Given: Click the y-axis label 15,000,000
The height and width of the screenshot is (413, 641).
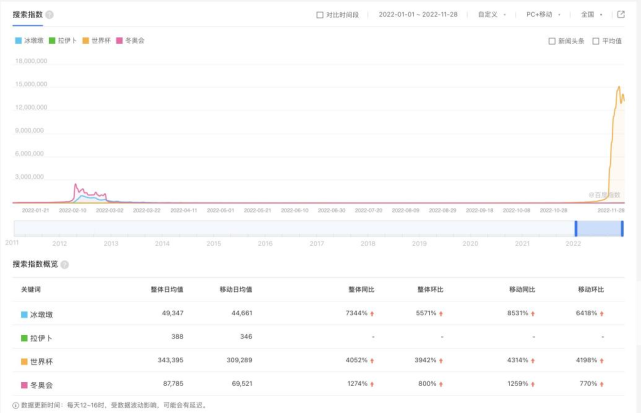Looking at the screenshot, I should [x=31, y=84].
